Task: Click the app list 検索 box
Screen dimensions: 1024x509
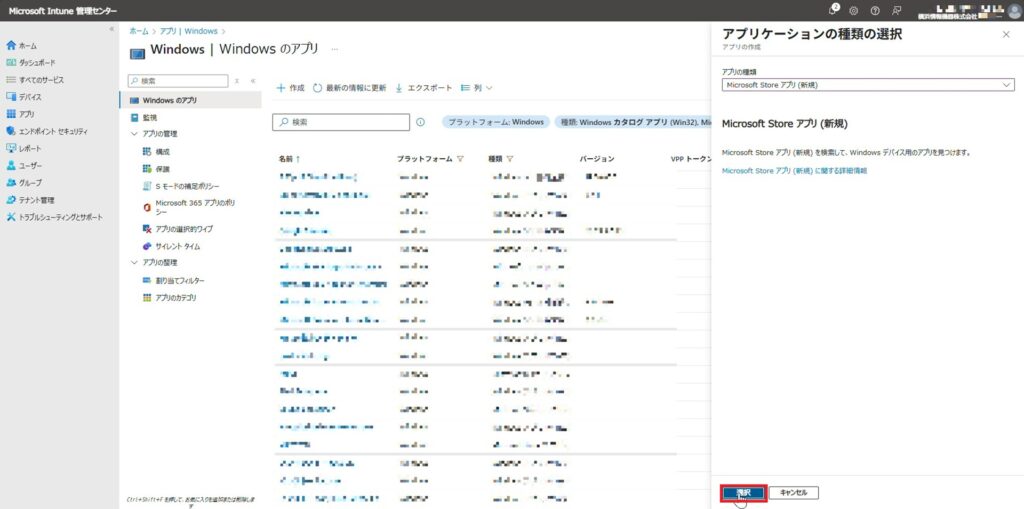Action: pyautogui.click(x=341, y=122)
